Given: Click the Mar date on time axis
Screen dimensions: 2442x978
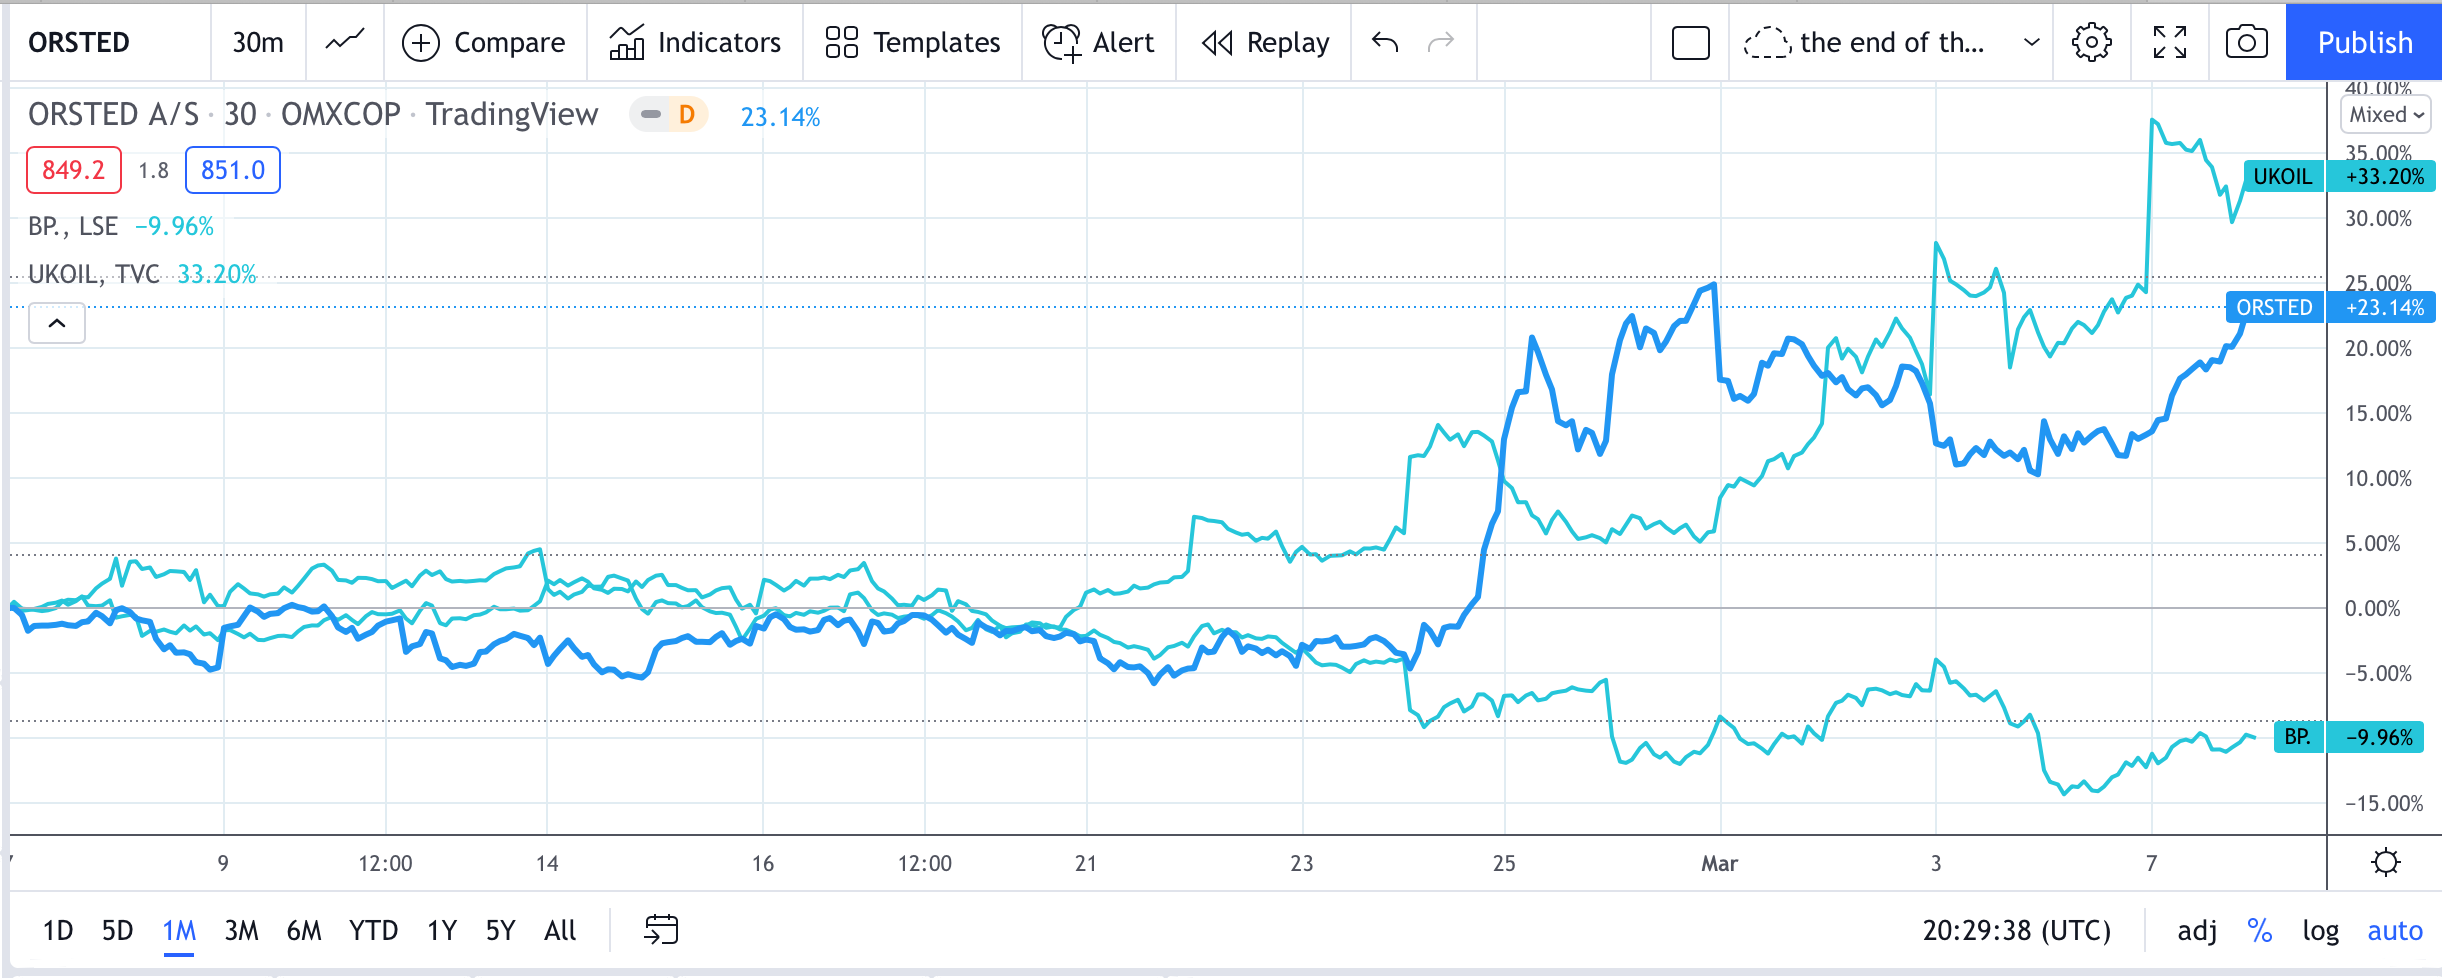Looking at the screenshot, I should [1720, 863].
